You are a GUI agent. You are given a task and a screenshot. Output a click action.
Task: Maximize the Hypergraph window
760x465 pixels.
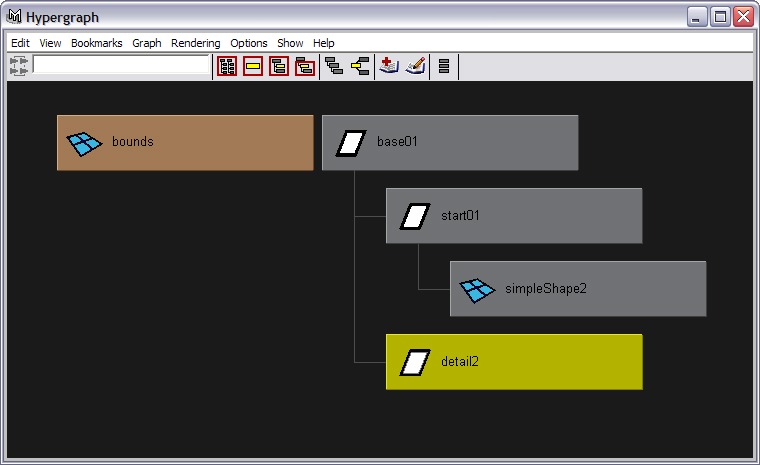720,16
